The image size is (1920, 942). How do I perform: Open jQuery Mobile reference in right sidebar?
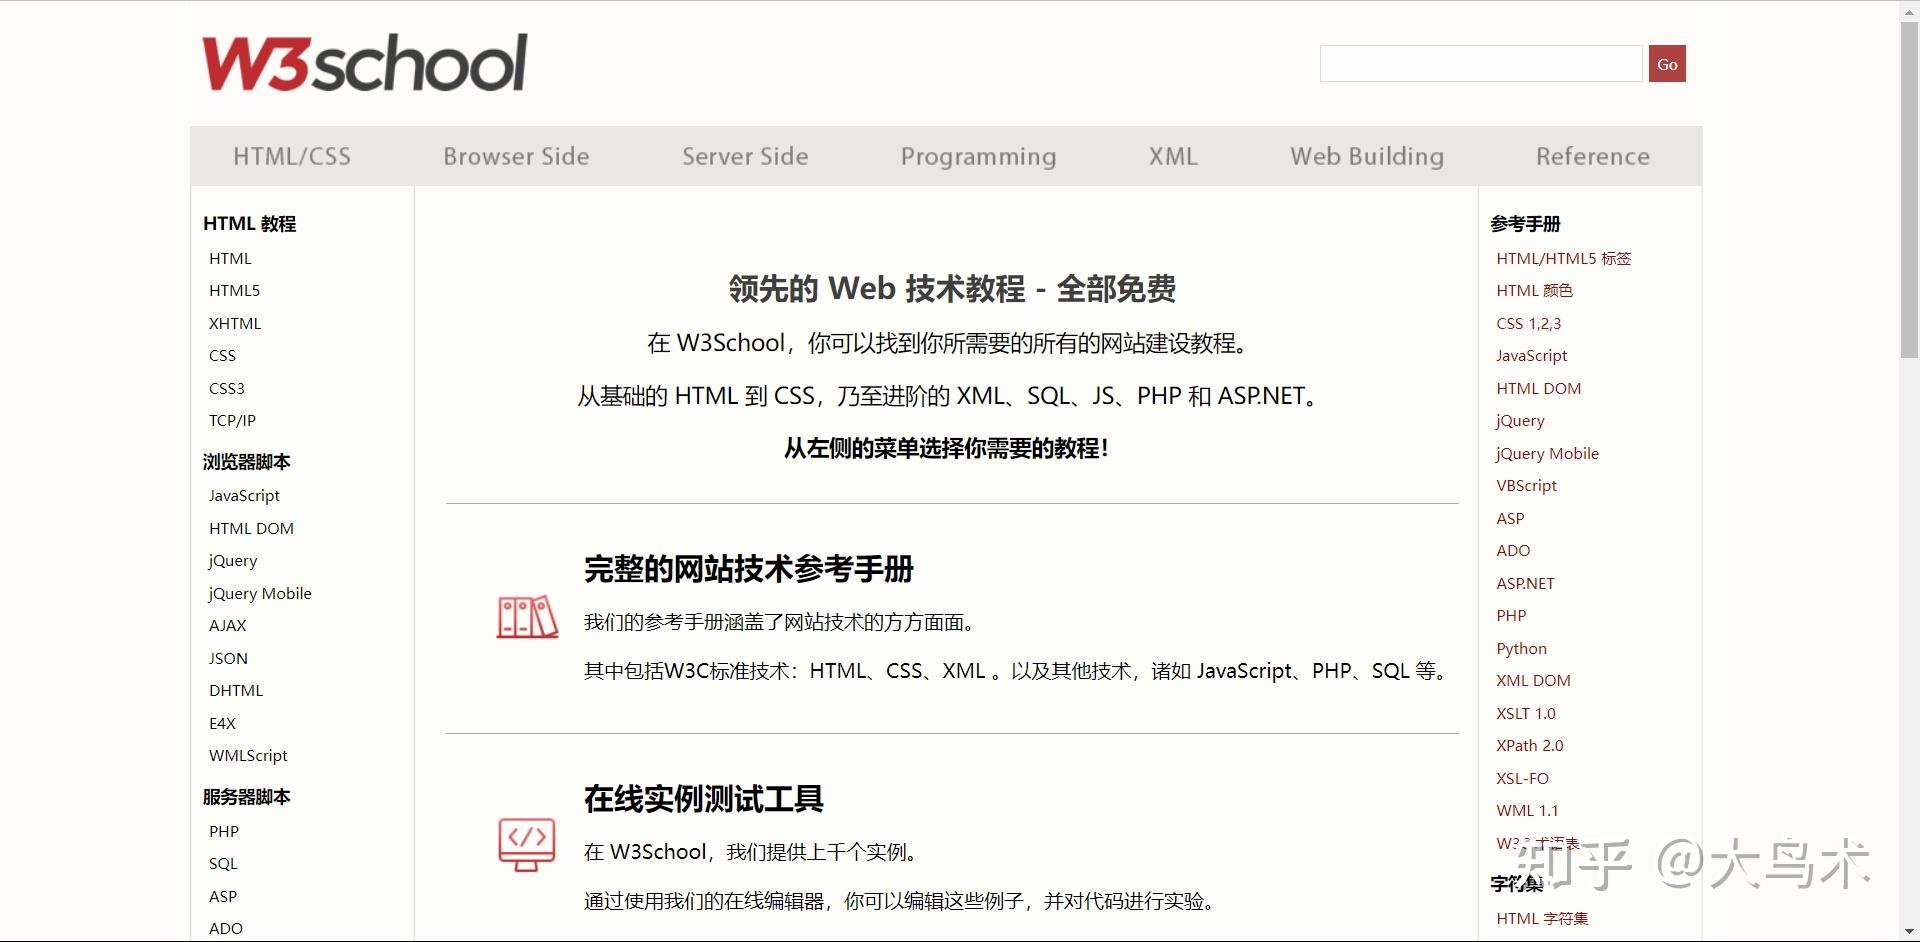1547,453
